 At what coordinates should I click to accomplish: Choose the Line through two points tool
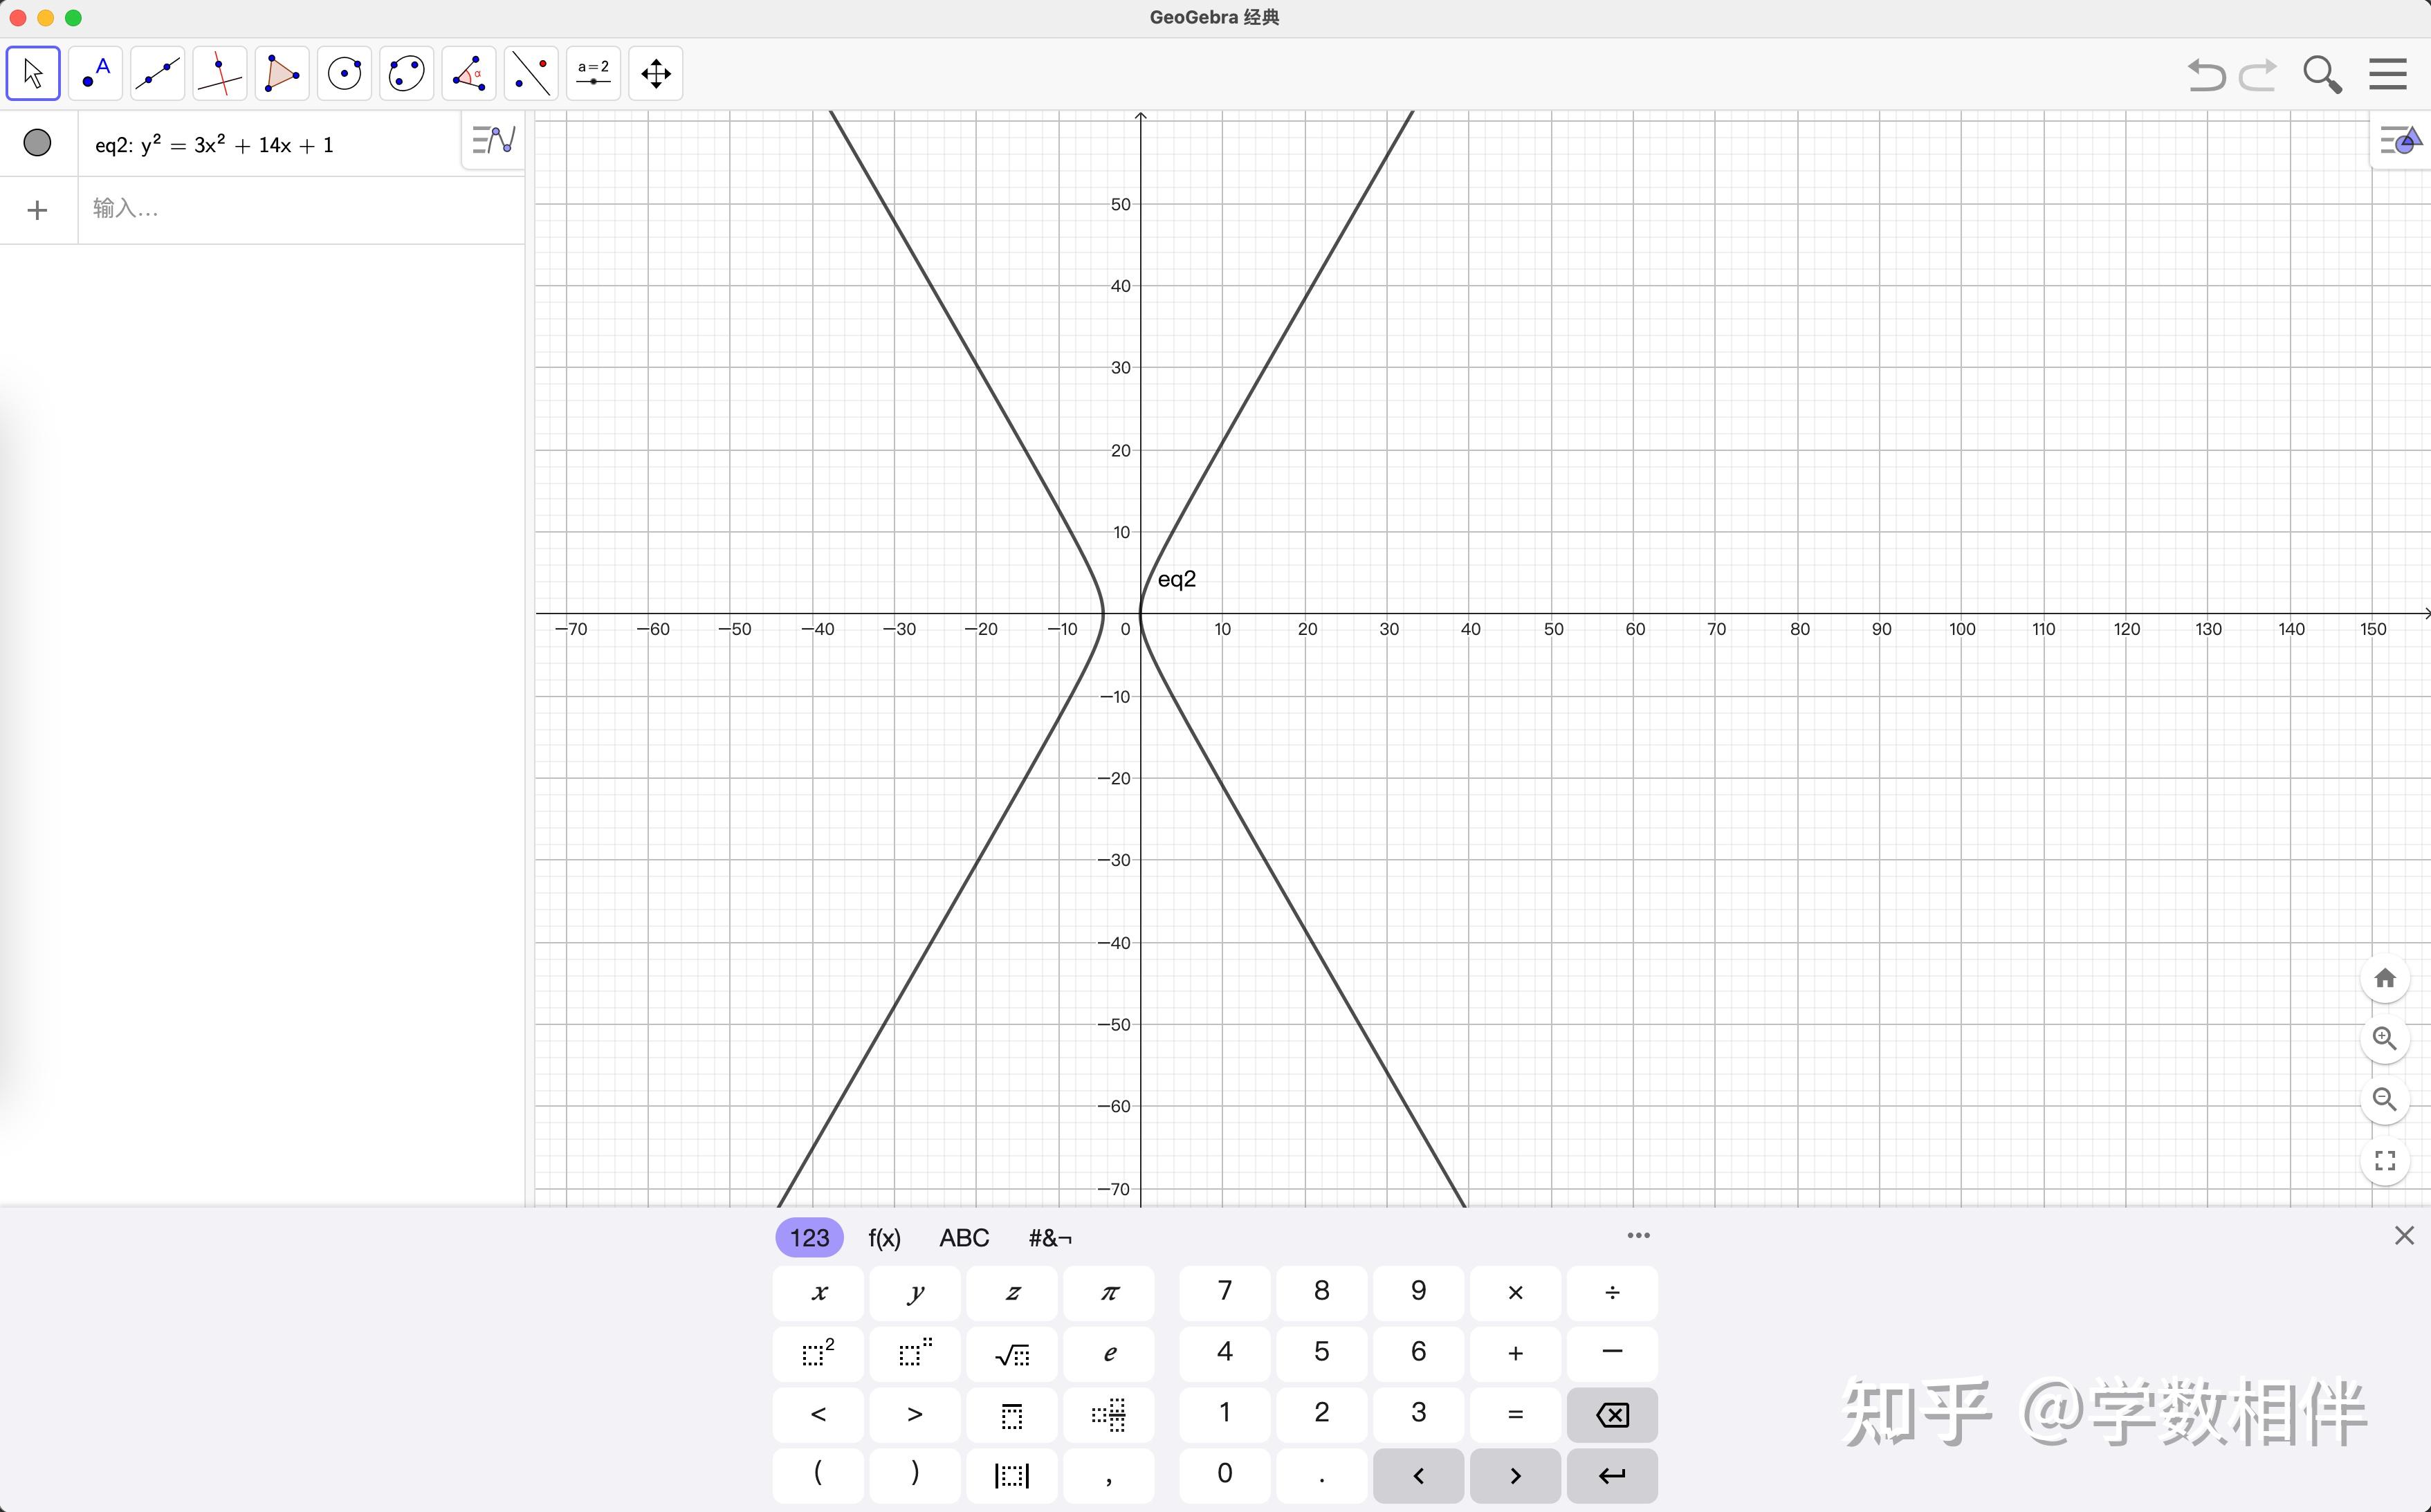click(157, 73)
